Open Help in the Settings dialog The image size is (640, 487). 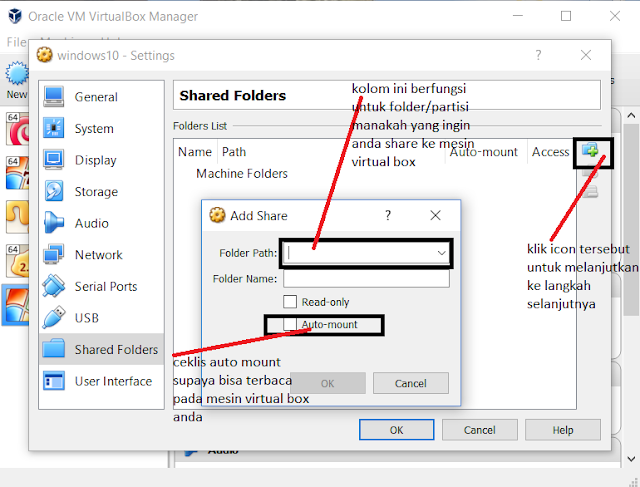[563, 430]
